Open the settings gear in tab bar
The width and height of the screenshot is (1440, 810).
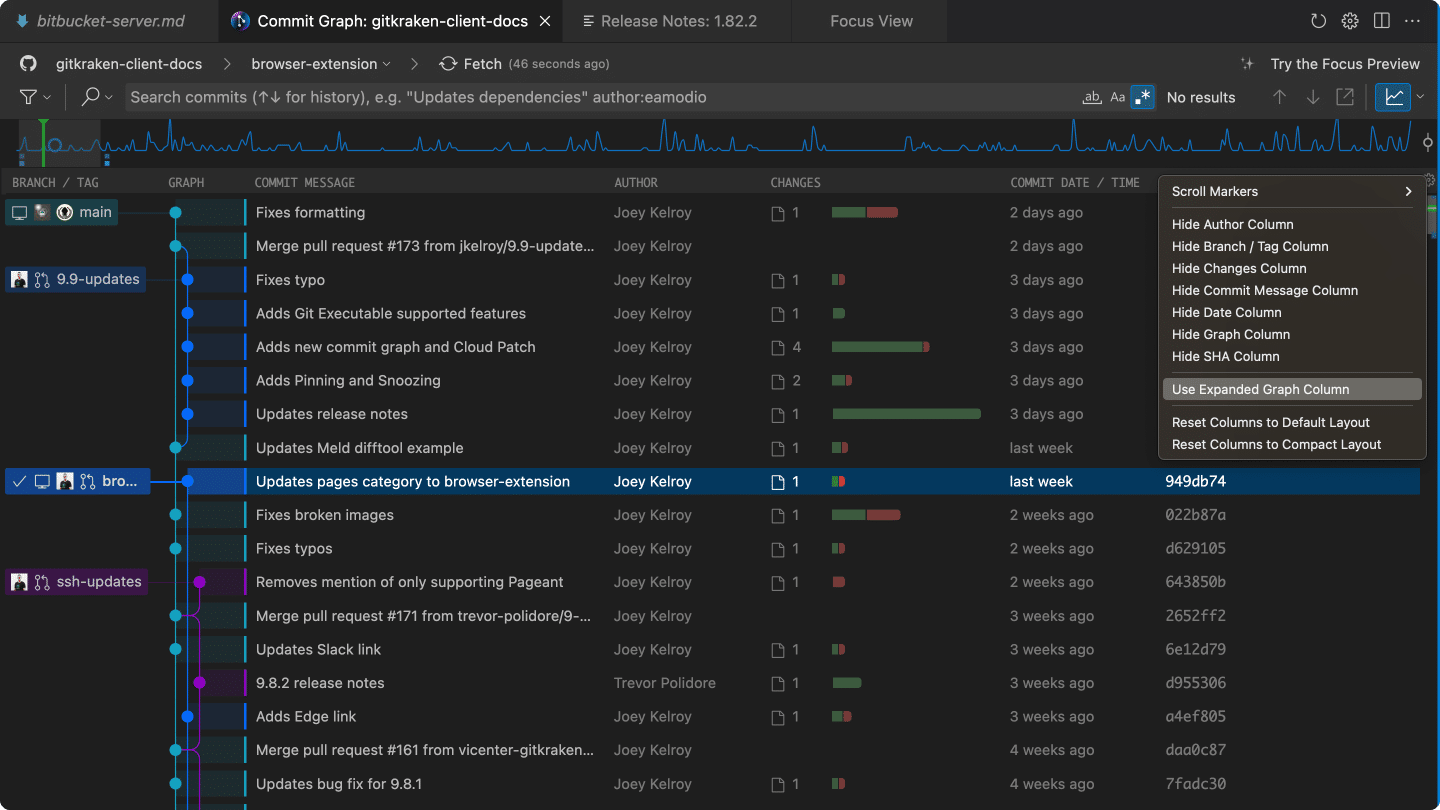pyautogui.click(x=1350, y=21)
